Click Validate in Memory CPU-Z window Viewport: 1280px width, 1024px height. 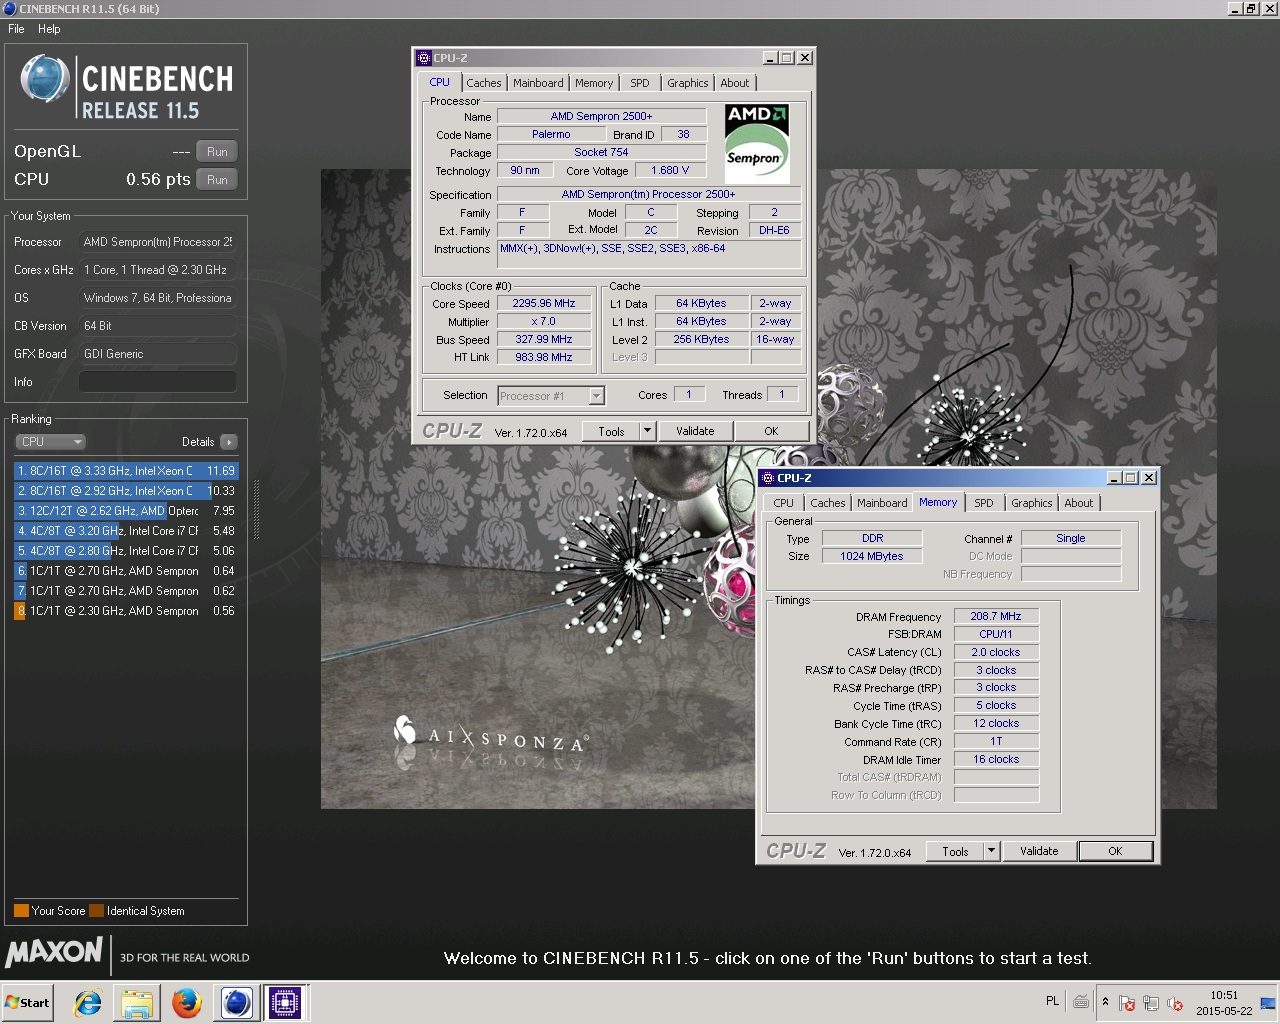1039,852
